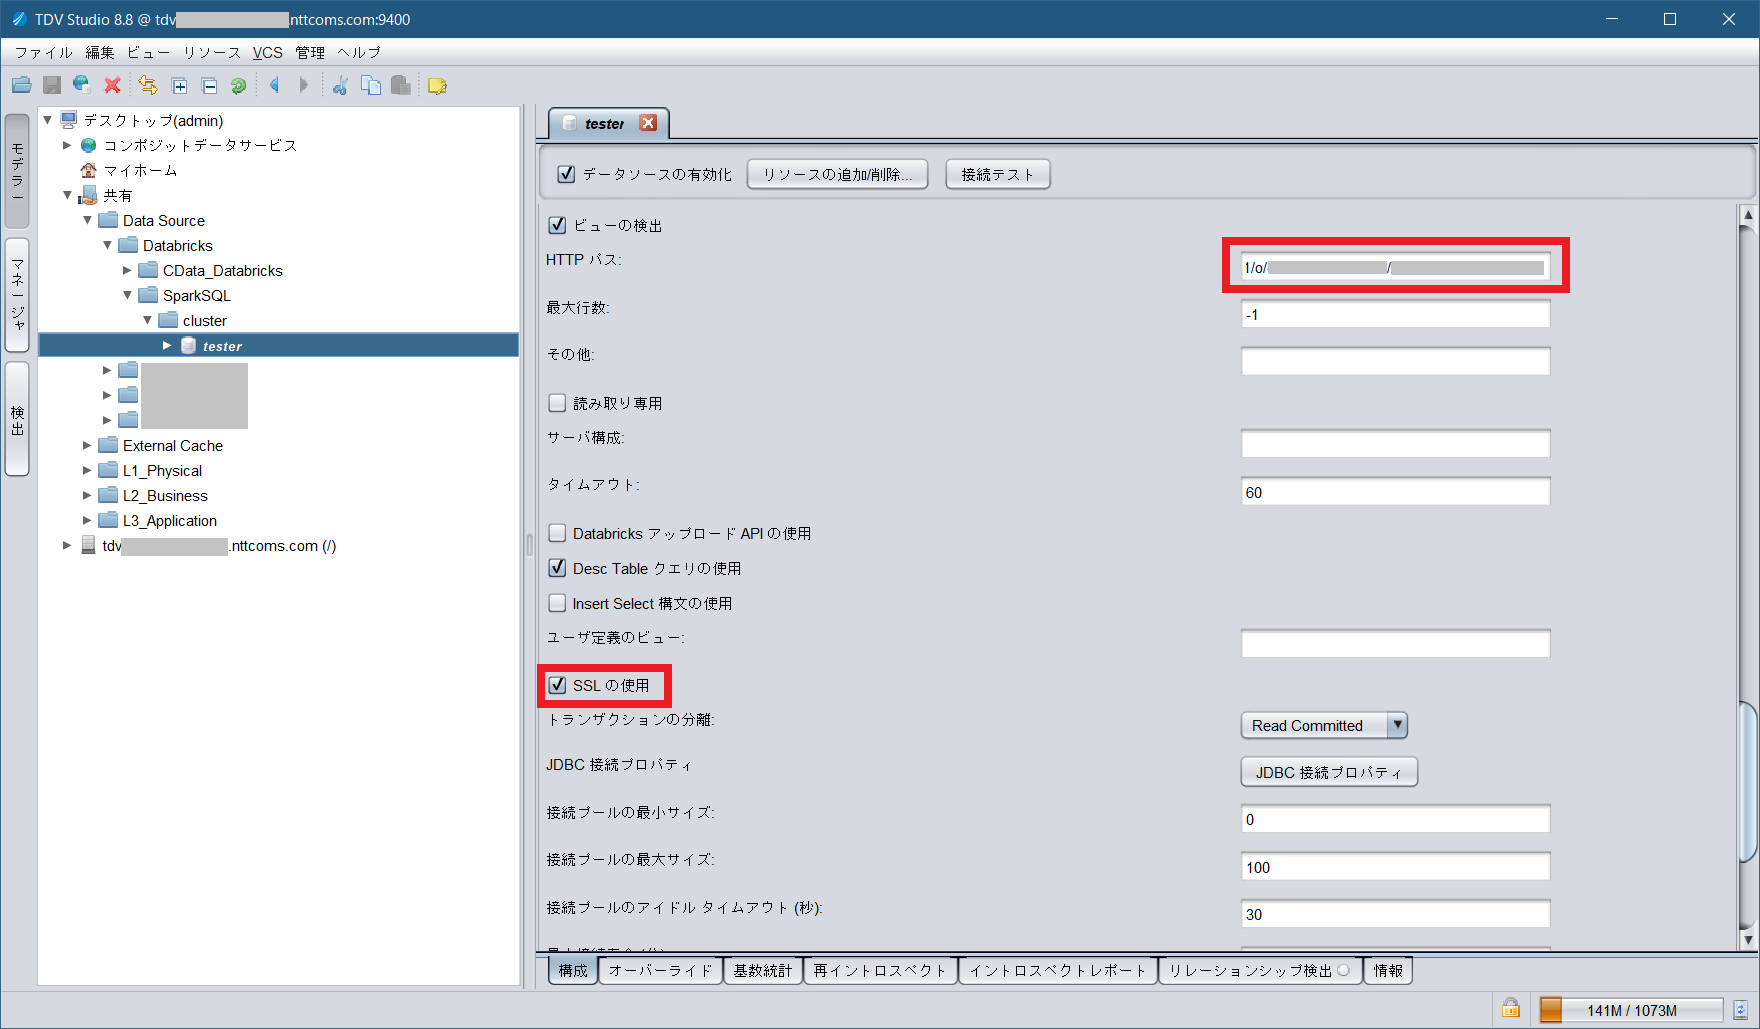Click the scrollbar down arrow in properties panel
The height and width of the screenshot is (1029, 1760).
[x=1748, y=939]
